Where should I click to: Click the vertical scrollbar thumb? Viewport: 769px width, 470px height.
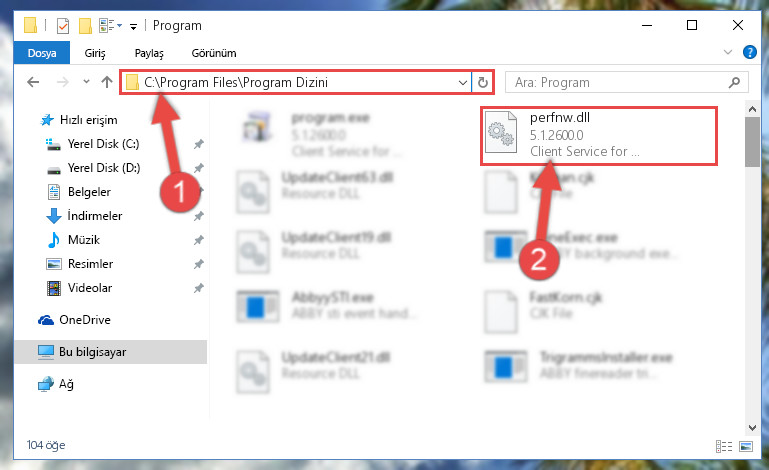[752, 142]
